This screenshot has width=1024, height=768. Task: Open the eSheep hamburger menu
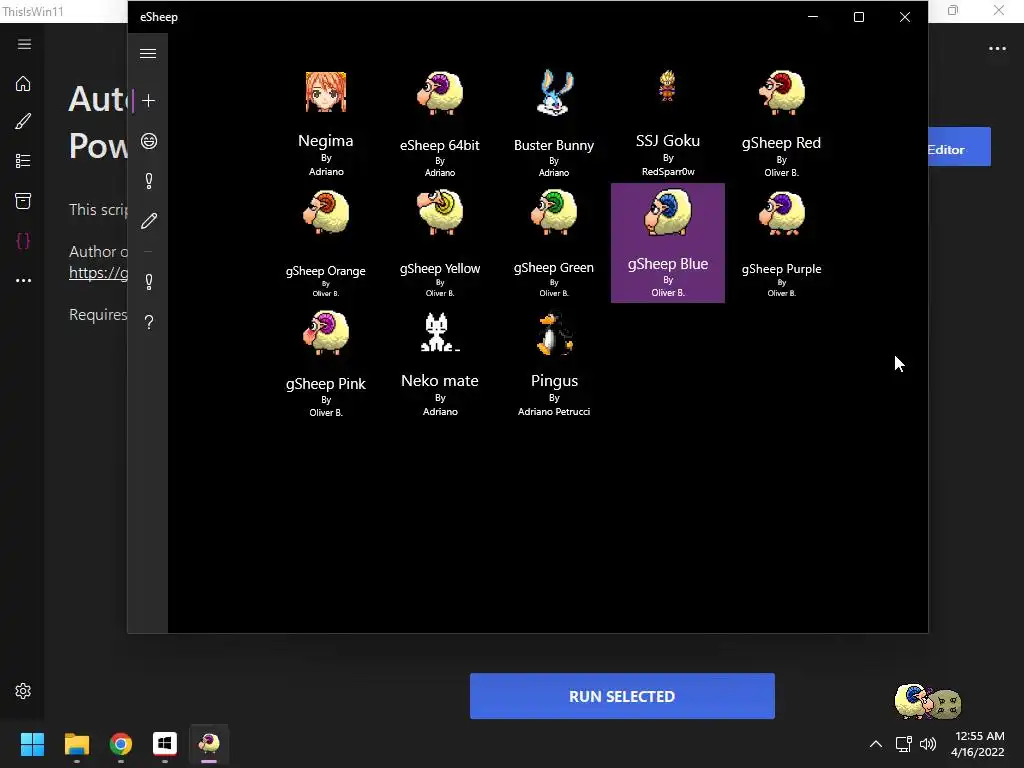pyautogui.click(x=148, y=54)
